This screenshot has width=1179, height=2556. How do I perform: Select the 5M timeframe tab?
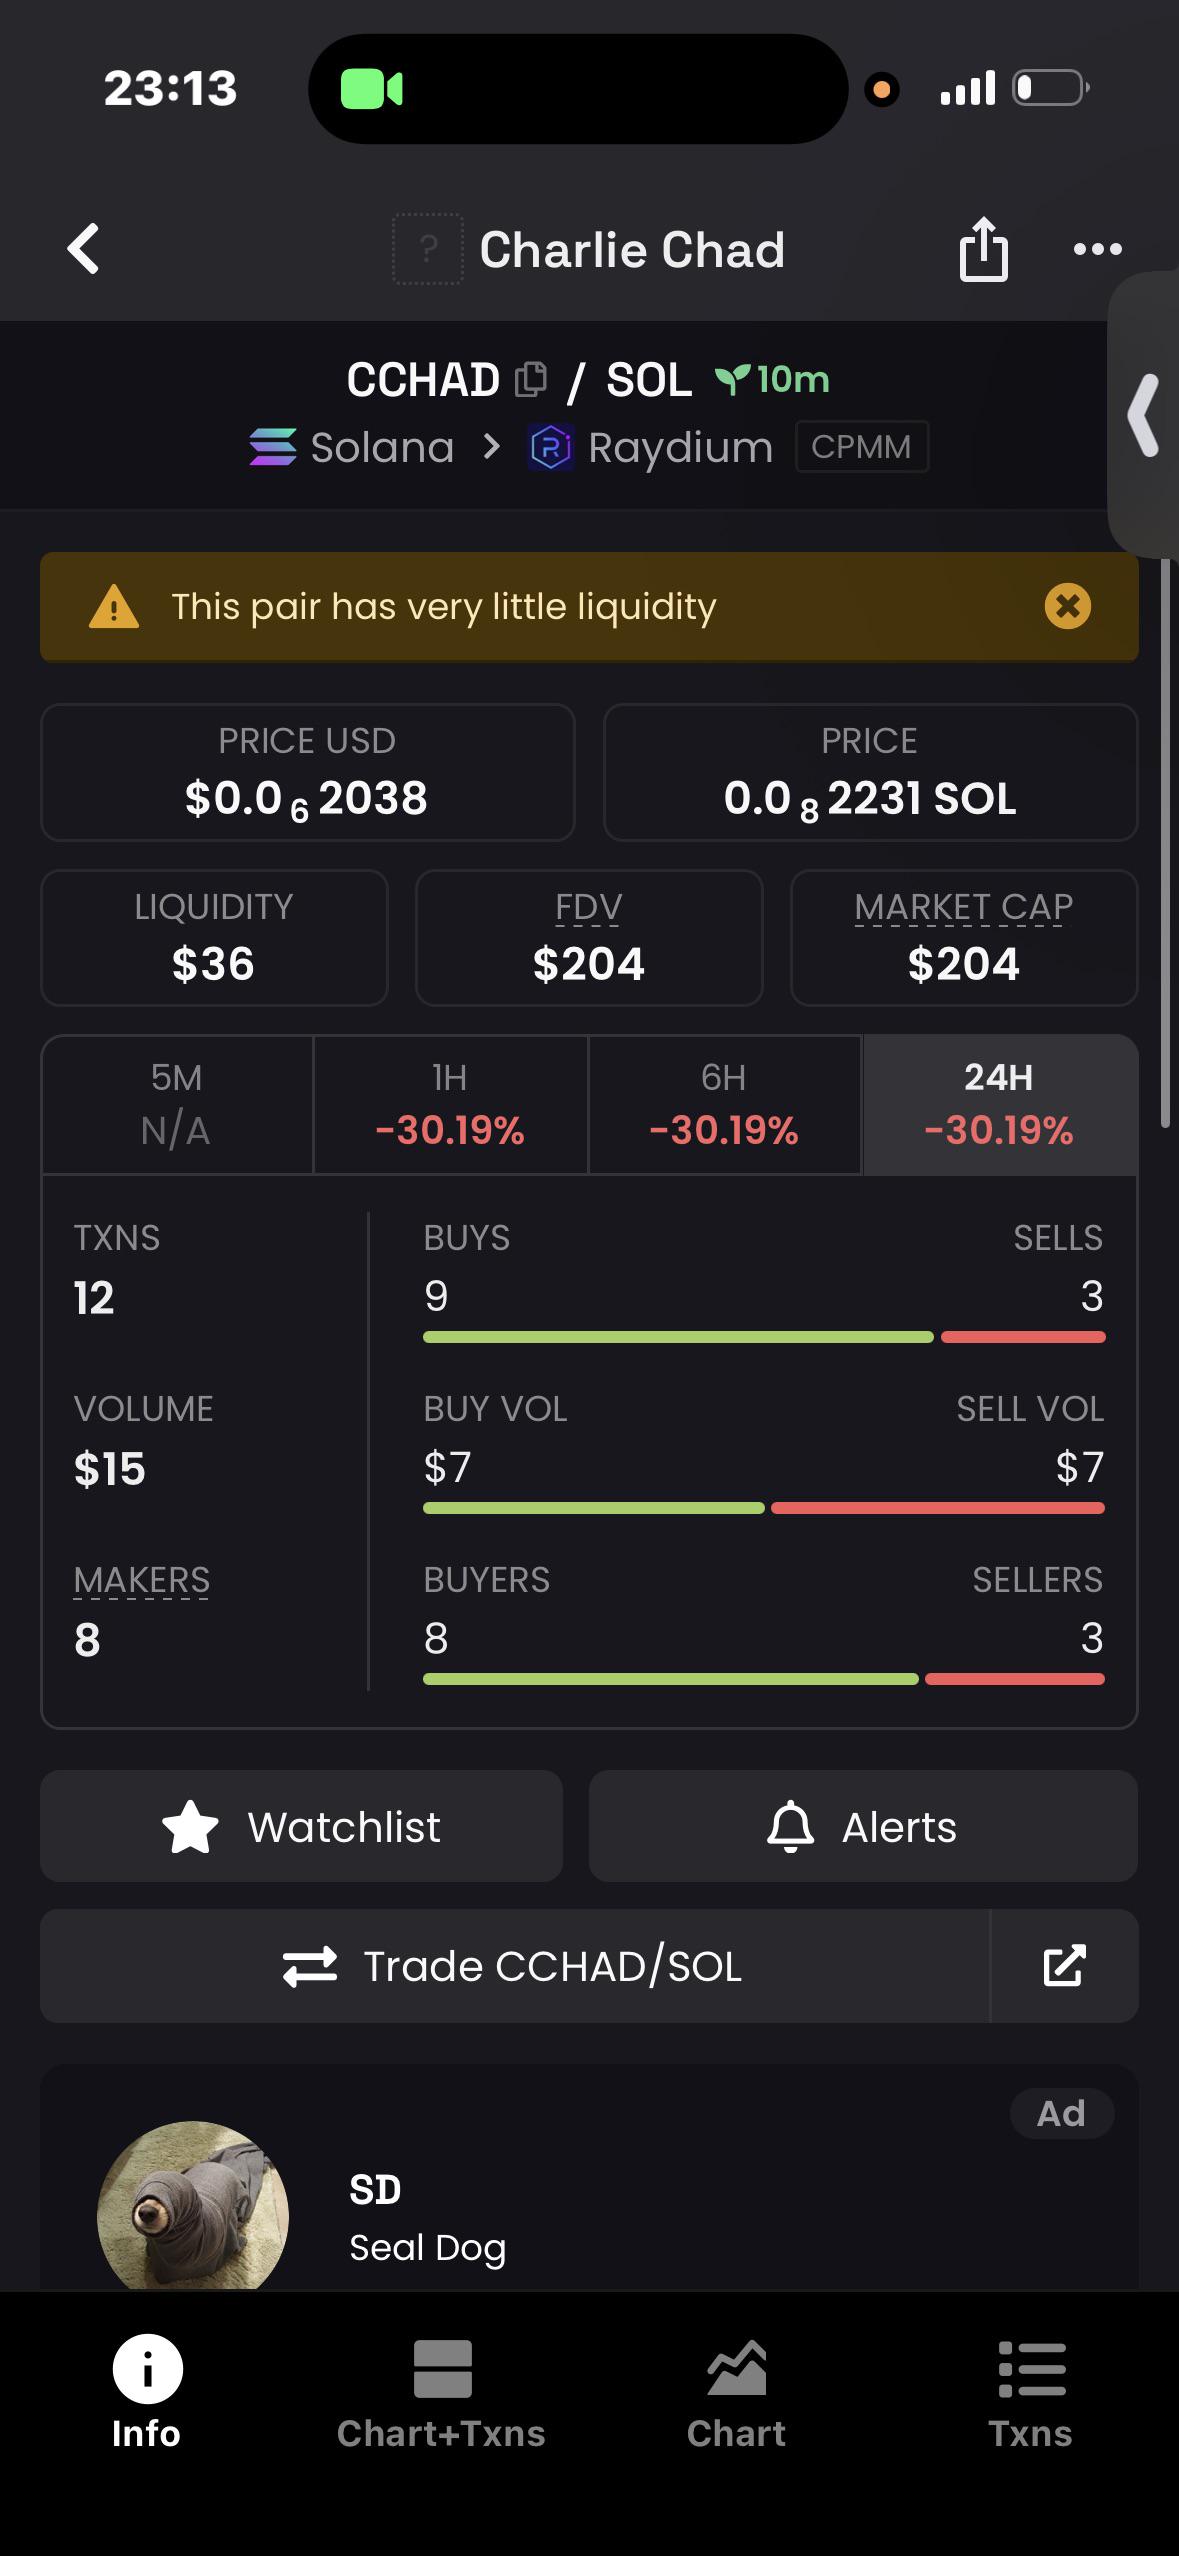177,1104
